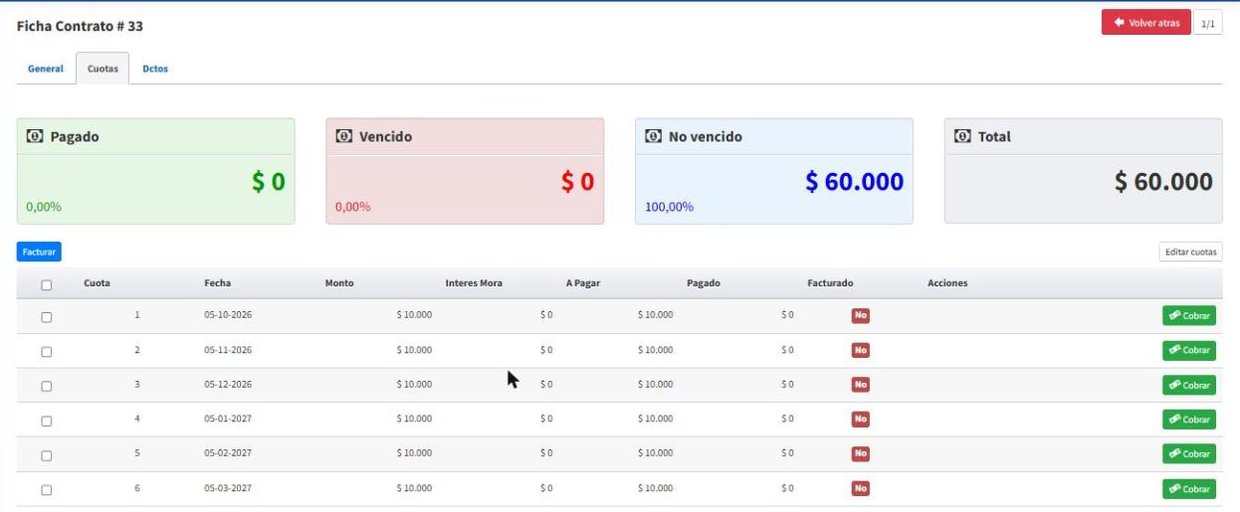Click the date 05-02-2027
1240x512 pixels.
point(228,453)
